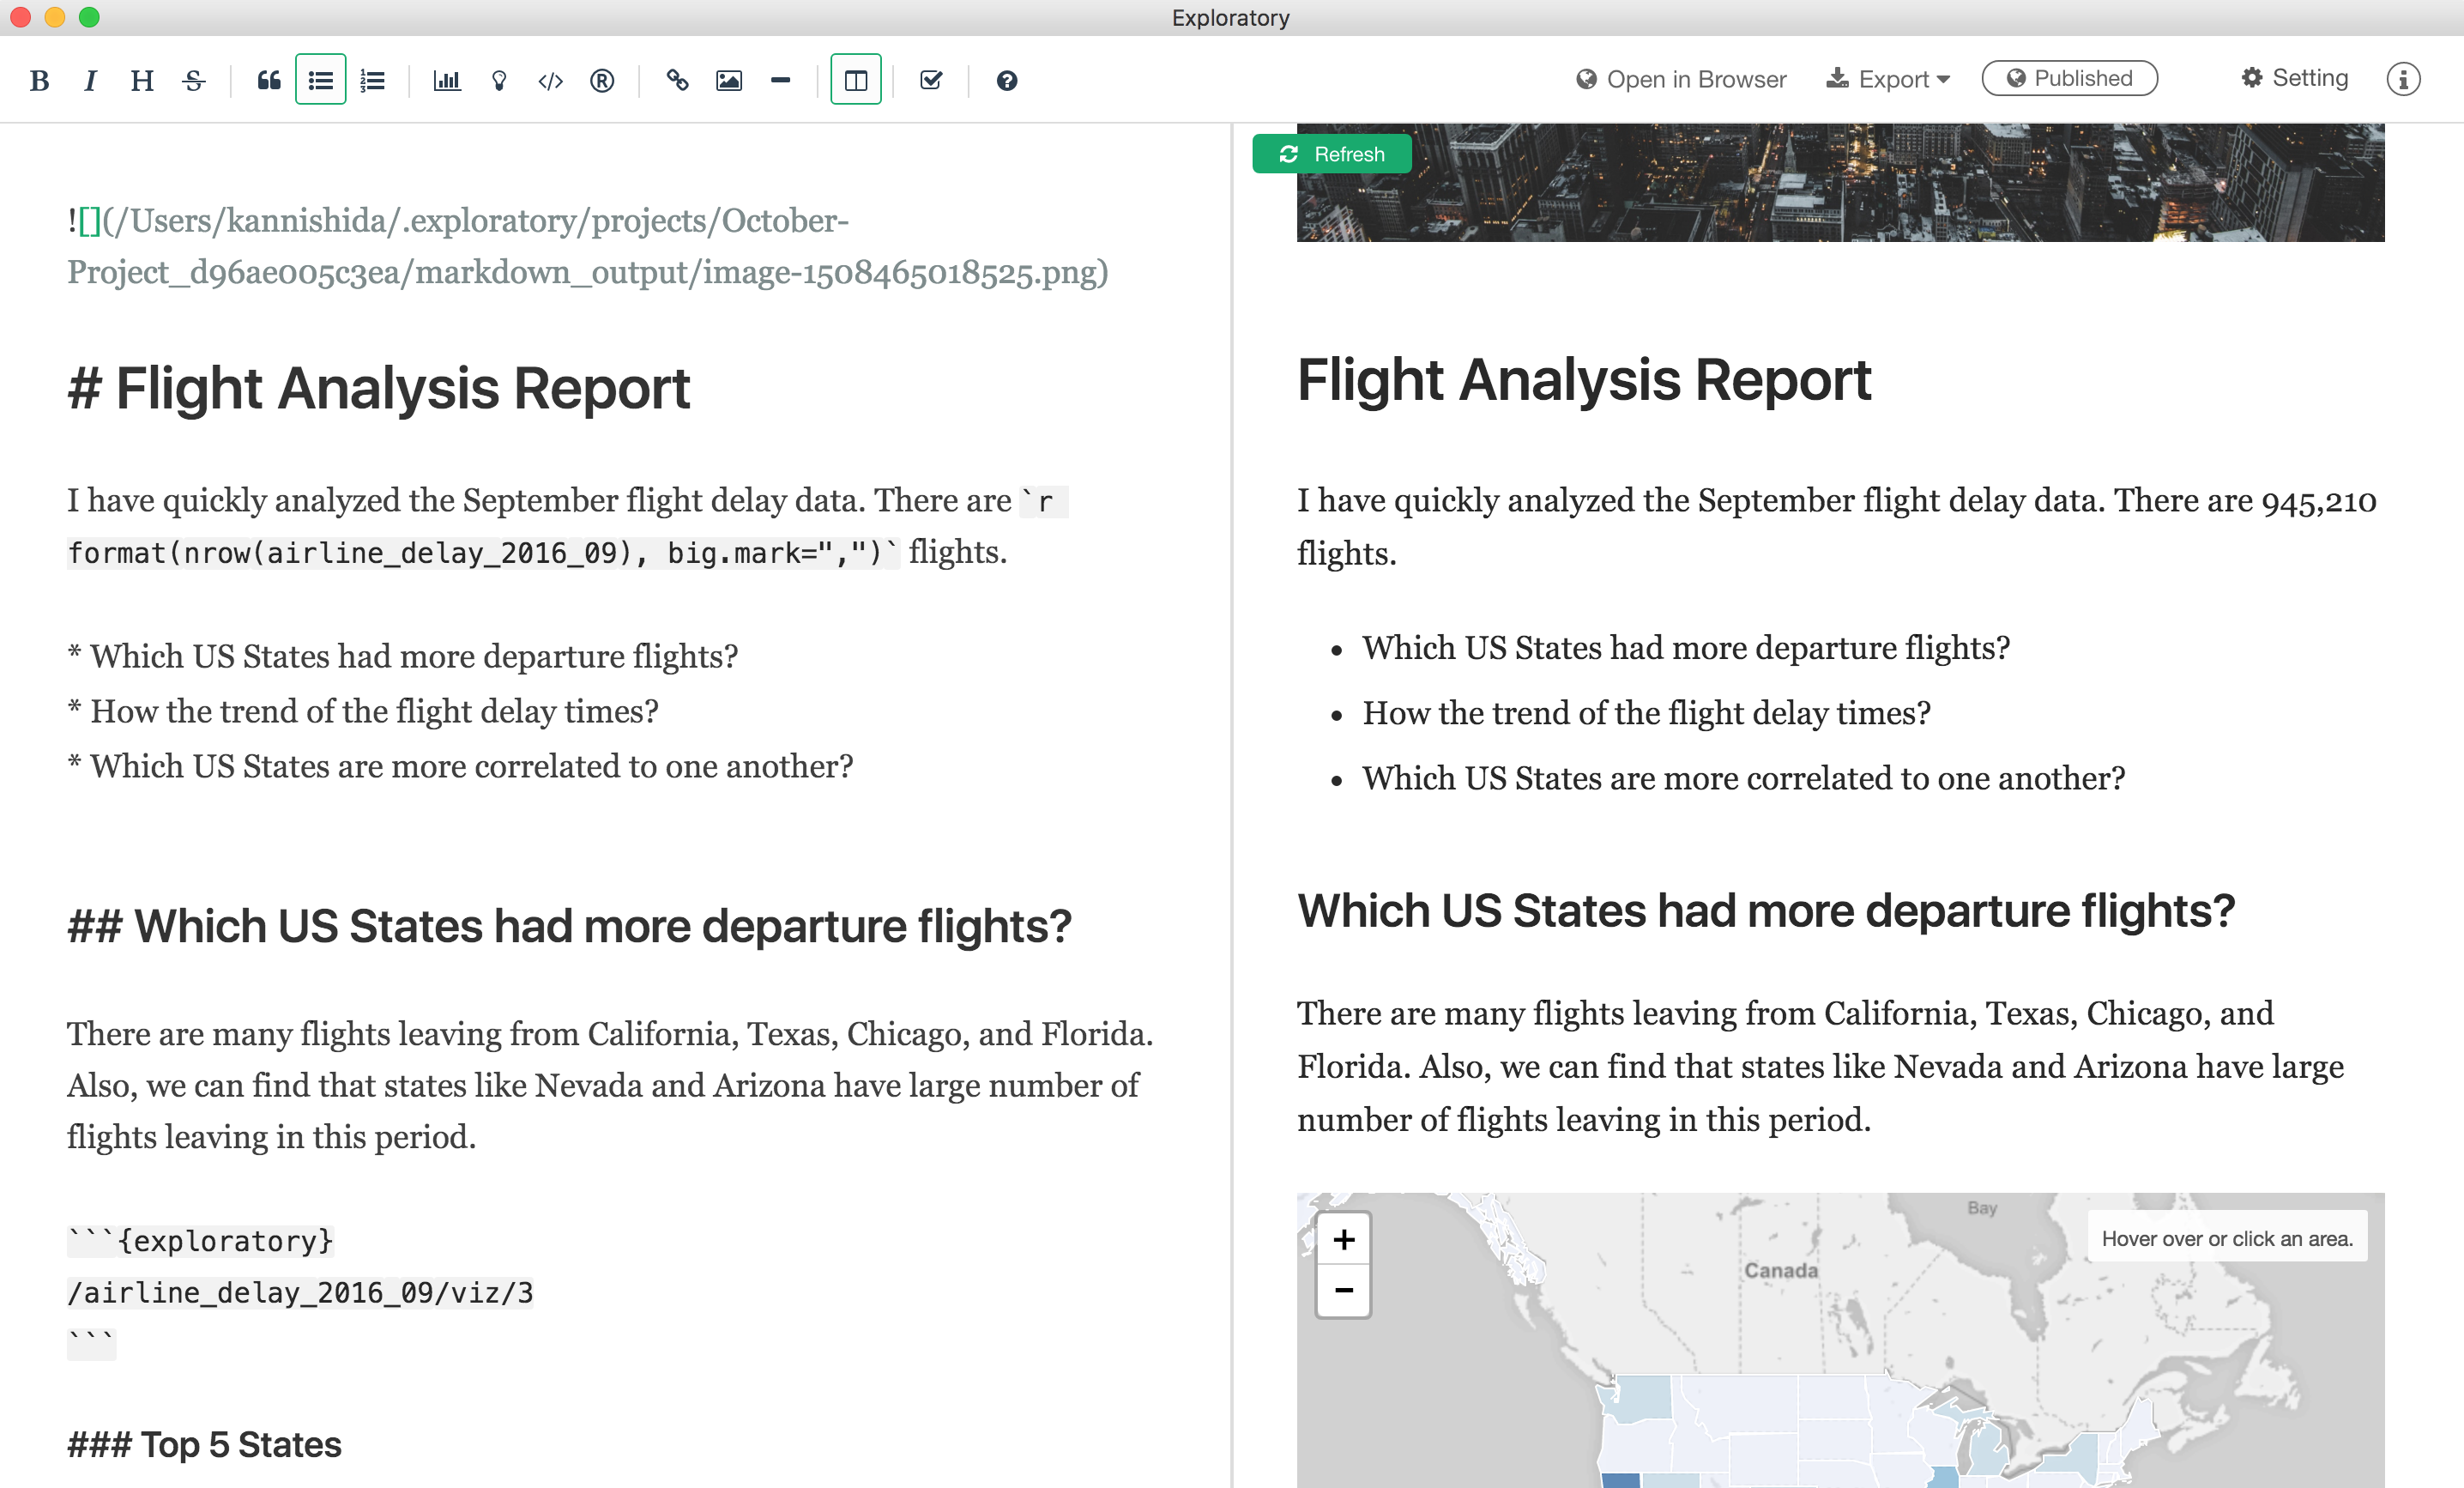Click the '### Top 5 States' heading

pyautogui.click(x=204, y=1444)
